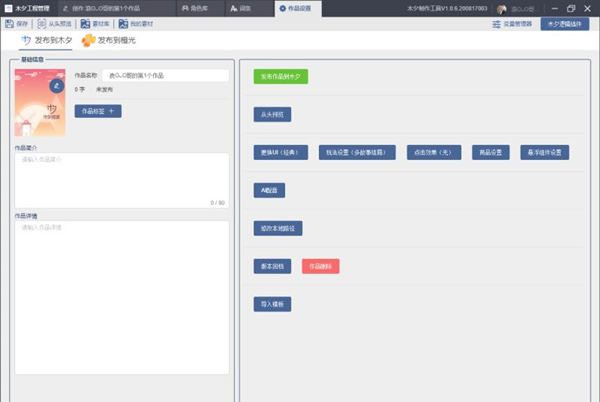Click into the 作品名称 text field
The width and height of the screenshot is (600, 402).
pos(165,75)
